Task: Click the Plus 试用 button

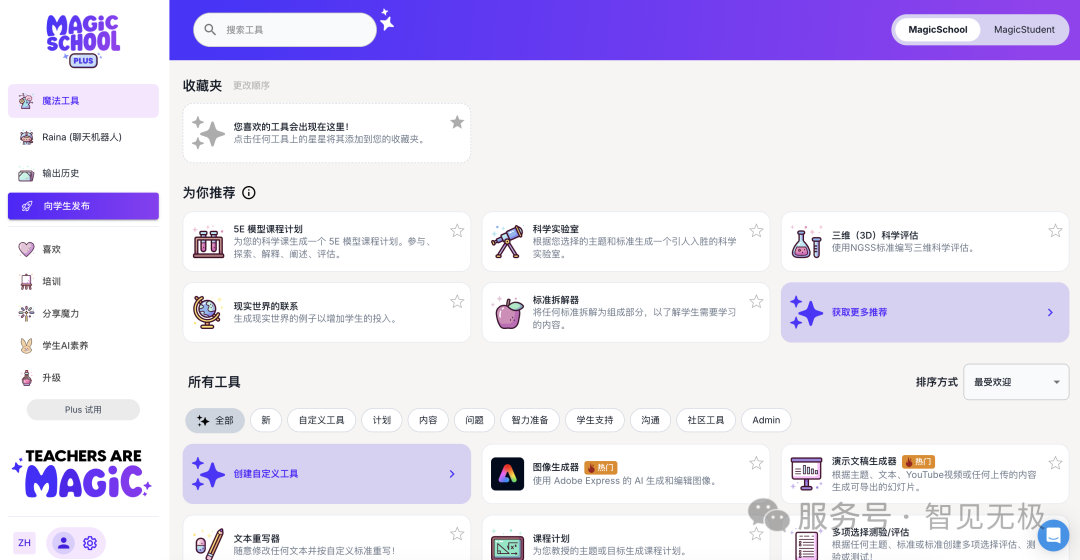Action: pos(83,410)
